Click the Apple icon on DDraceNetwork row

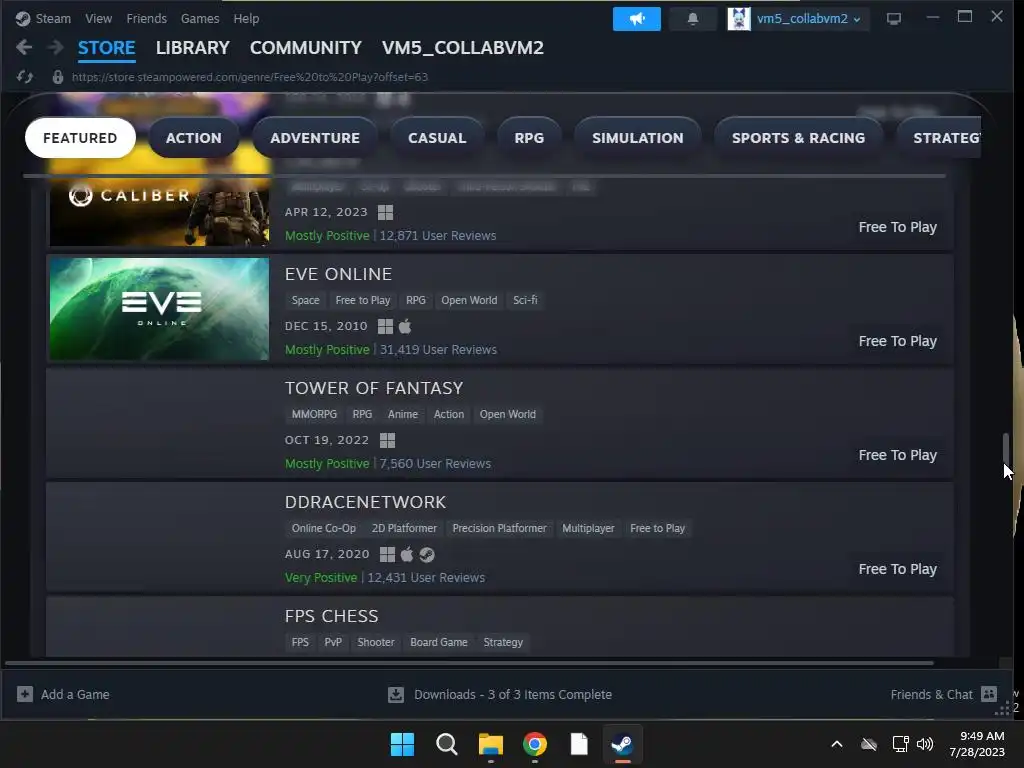click(x=407, y=554)
